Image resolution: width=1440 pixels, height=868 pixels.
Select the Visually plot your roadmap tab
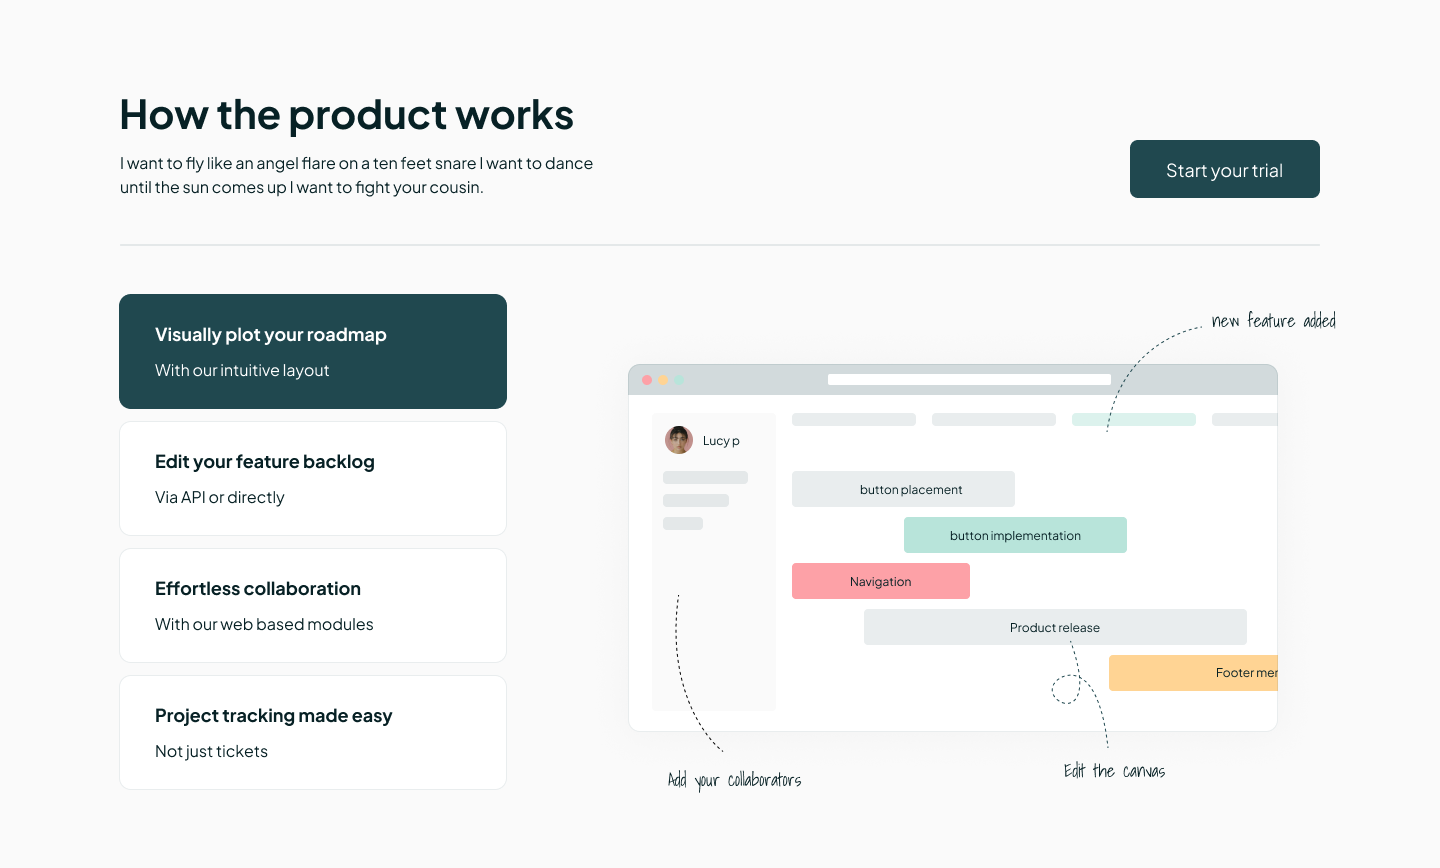(x=313, y=351)
